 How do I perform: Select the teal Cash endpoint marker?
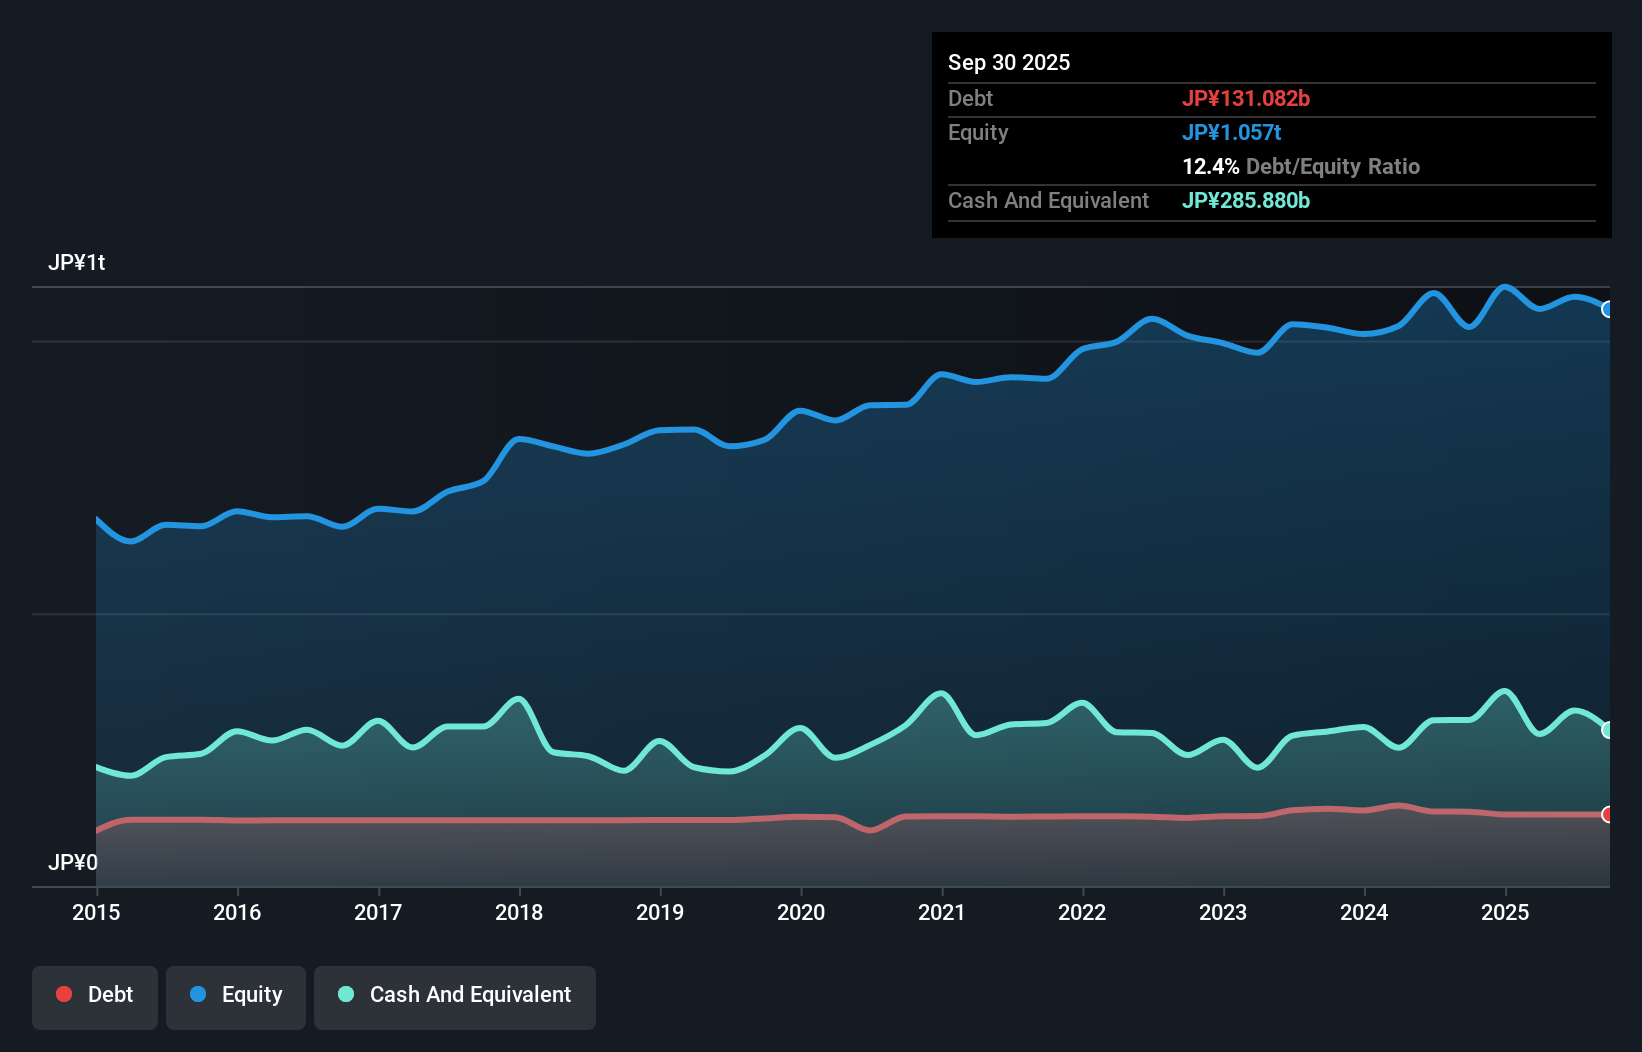[x=1607, y=730]
